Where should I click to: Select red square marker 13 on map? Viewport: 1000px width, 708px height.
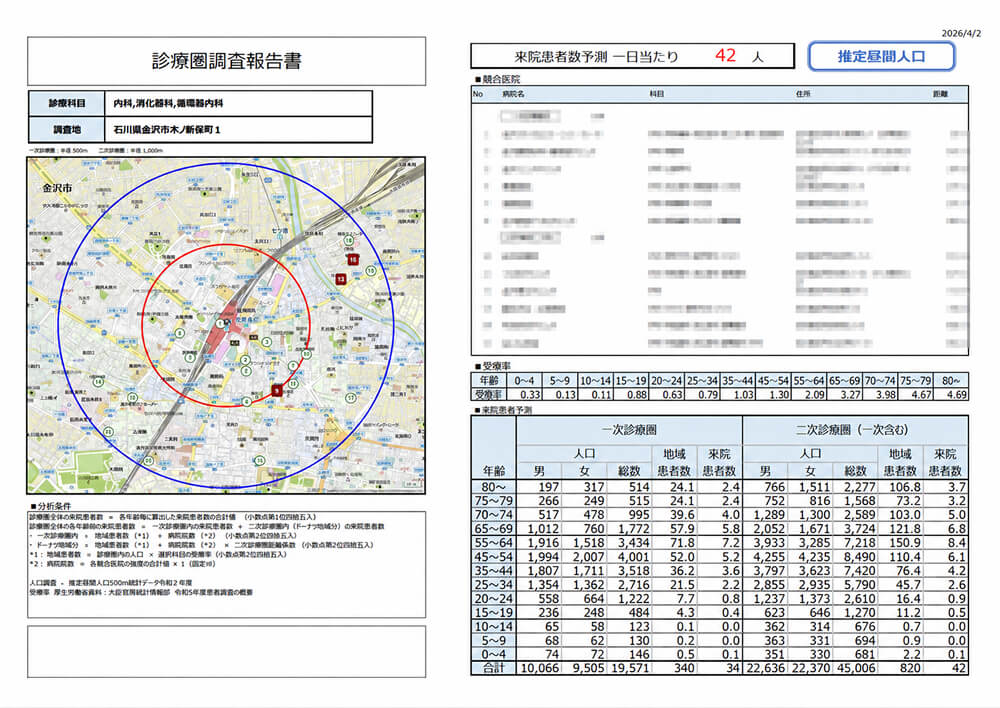coord(341,279)
